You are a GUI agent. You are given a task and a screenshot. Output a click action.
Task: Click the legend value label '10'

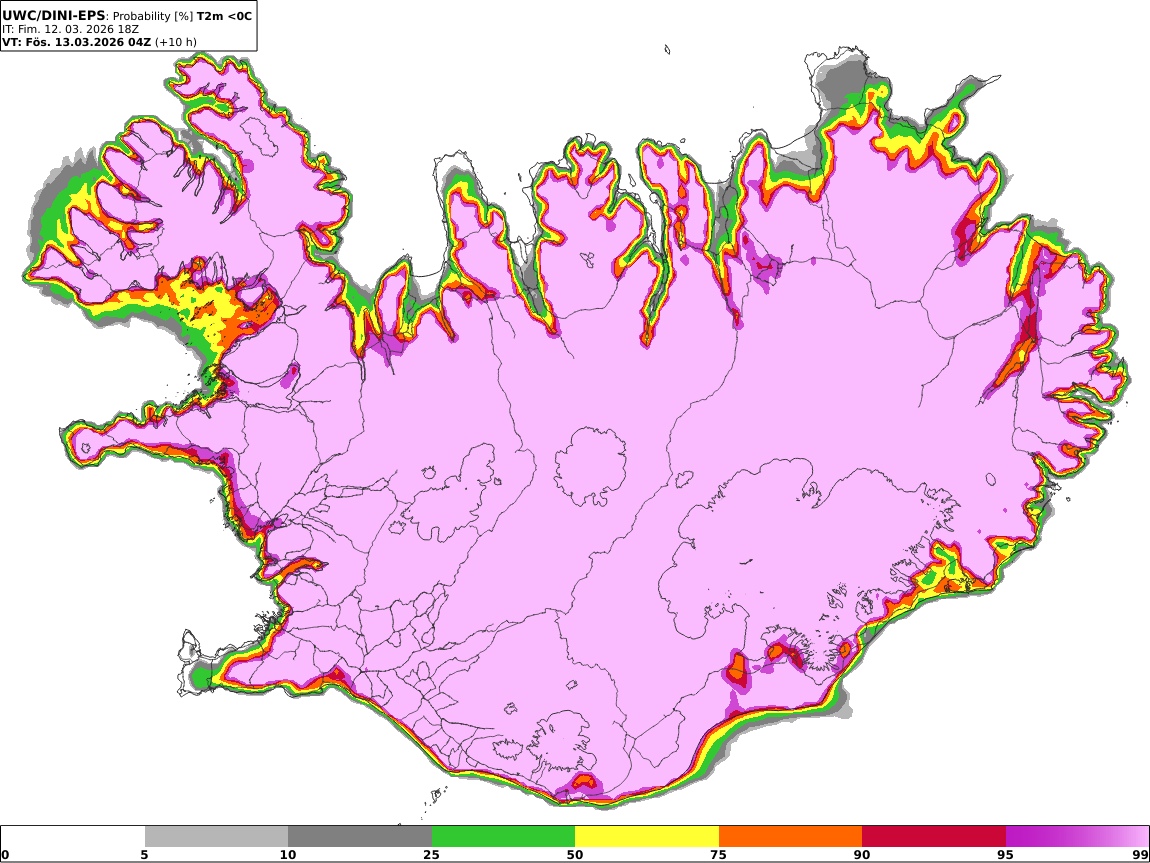point(288,855)
